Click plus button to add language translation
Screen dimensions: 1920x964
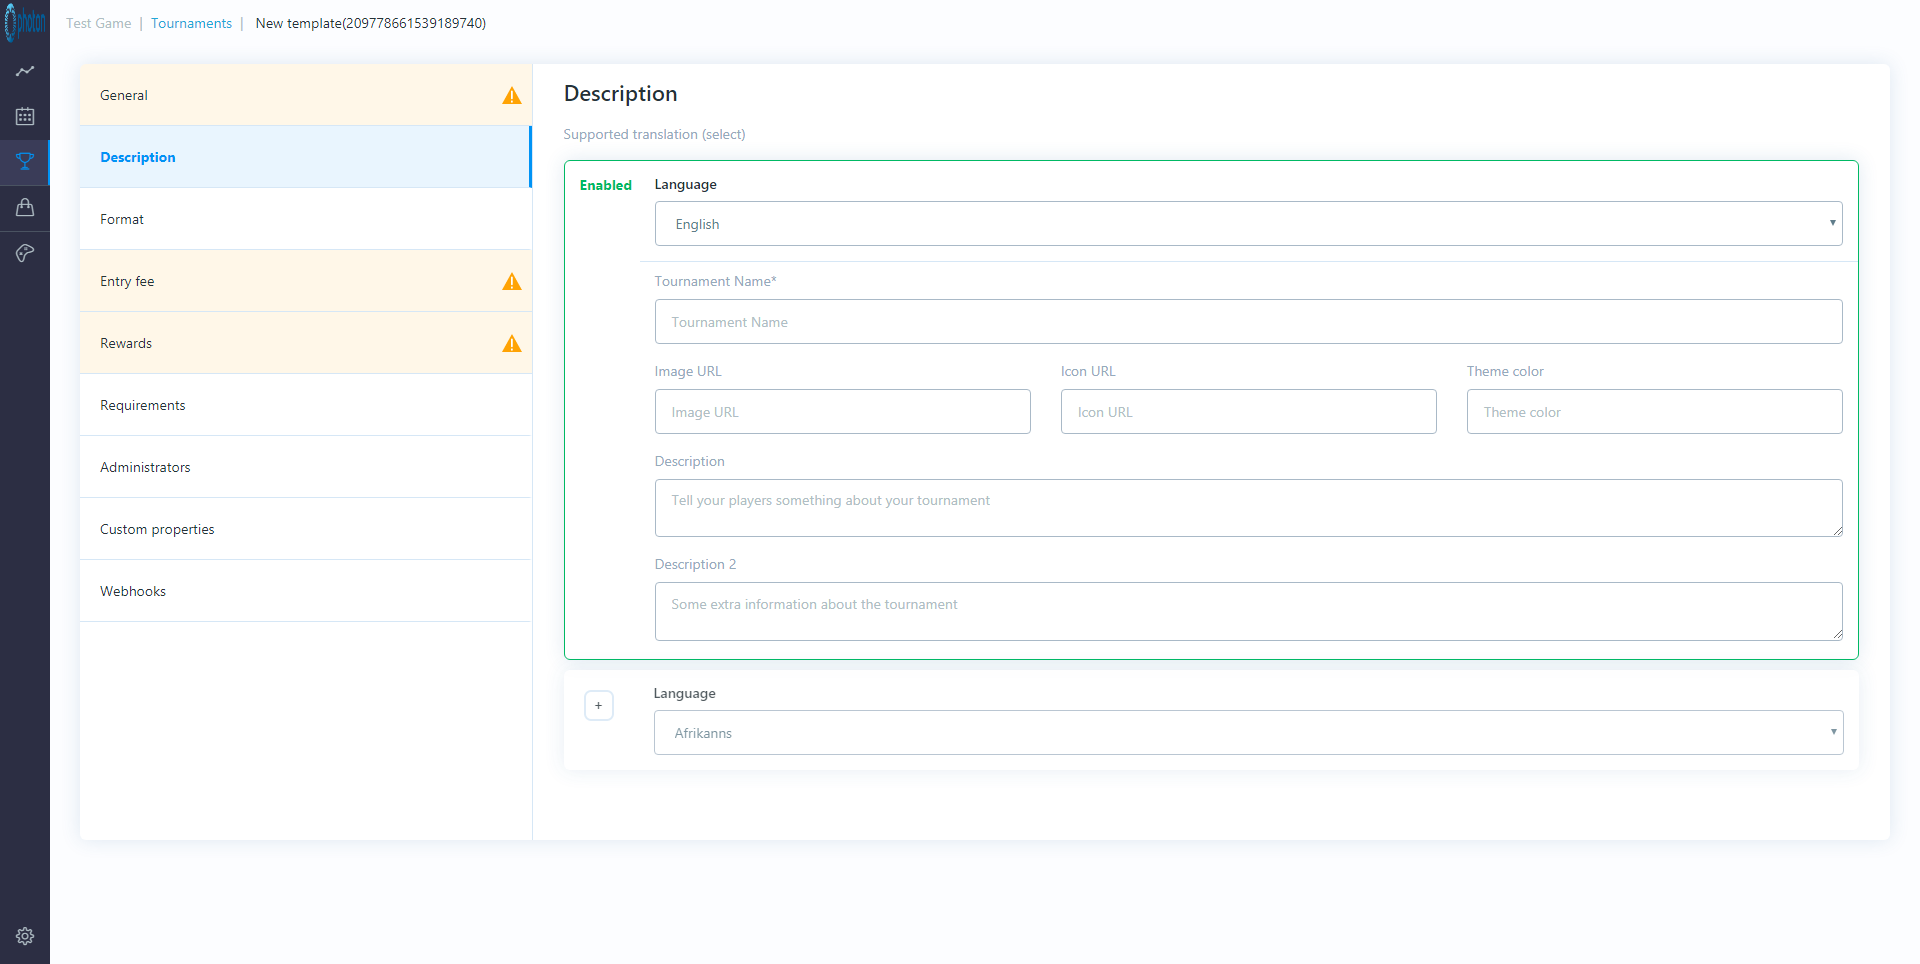(598, 706)
